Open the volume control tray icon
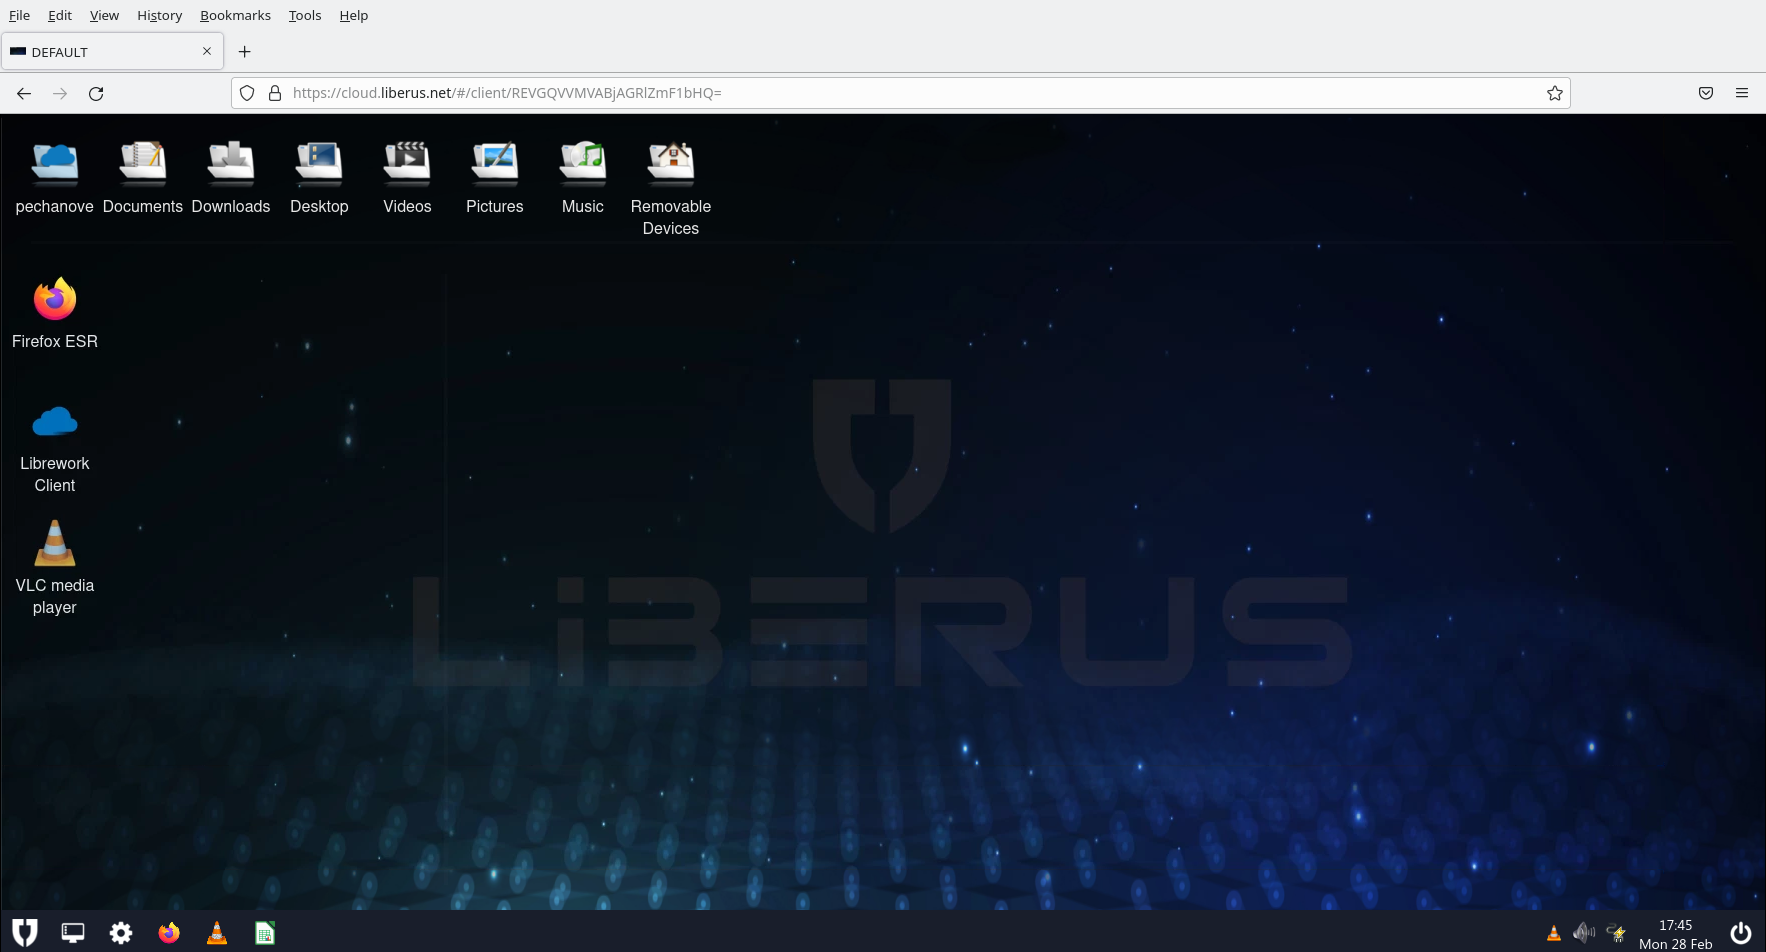The width and height of the screenshot is (1766, 952). (x=1584, y=933)
